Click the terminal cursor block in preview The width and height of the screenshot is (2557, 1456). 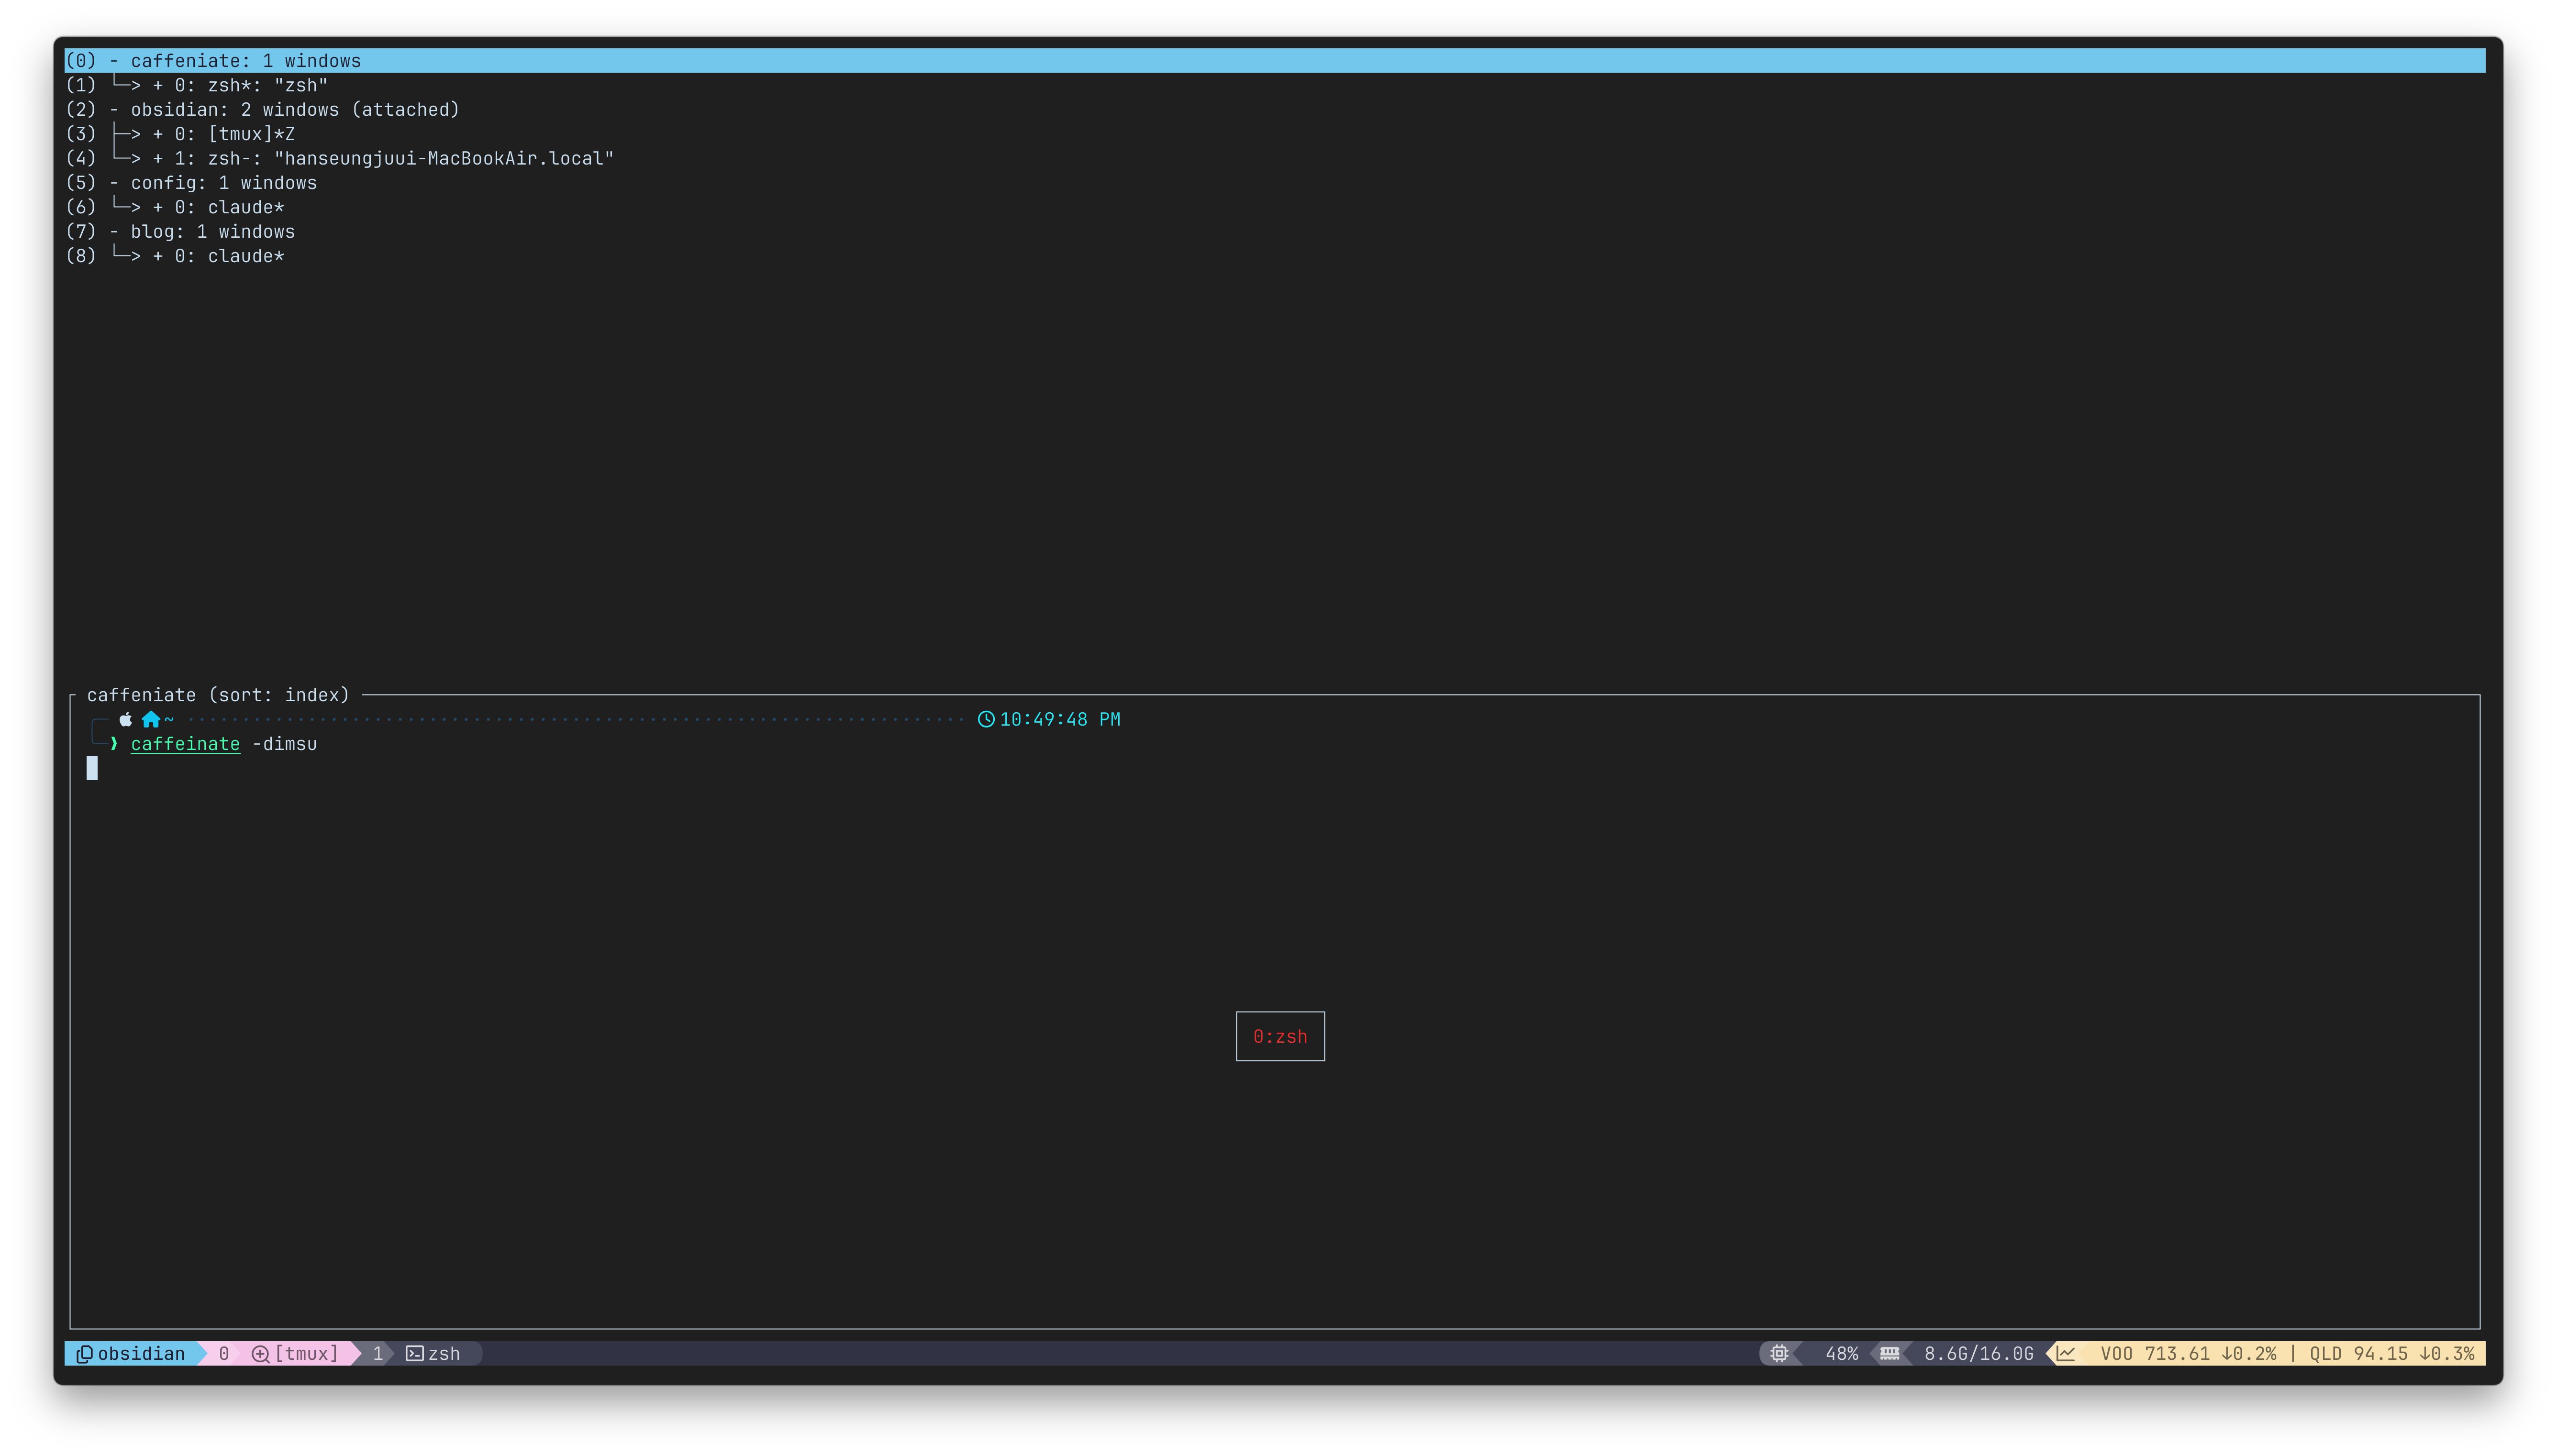(x=92, y=768)
